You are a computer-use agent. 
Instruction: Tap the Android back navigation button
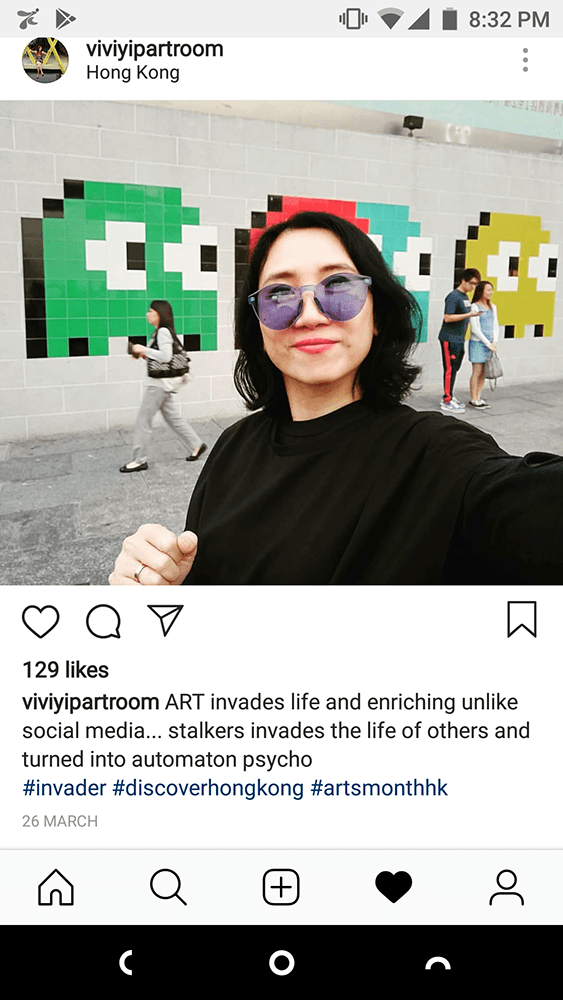(x=126, y=962)
